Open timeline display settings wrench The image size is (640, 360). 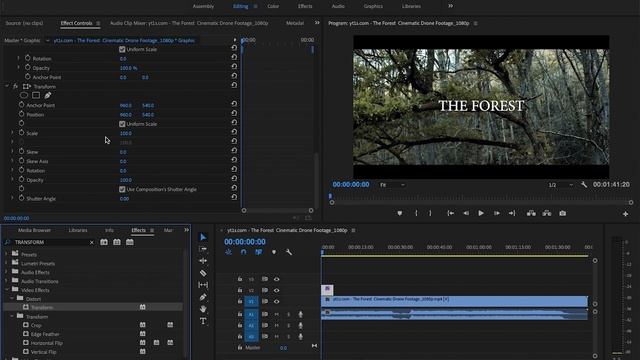coord(289,252)
